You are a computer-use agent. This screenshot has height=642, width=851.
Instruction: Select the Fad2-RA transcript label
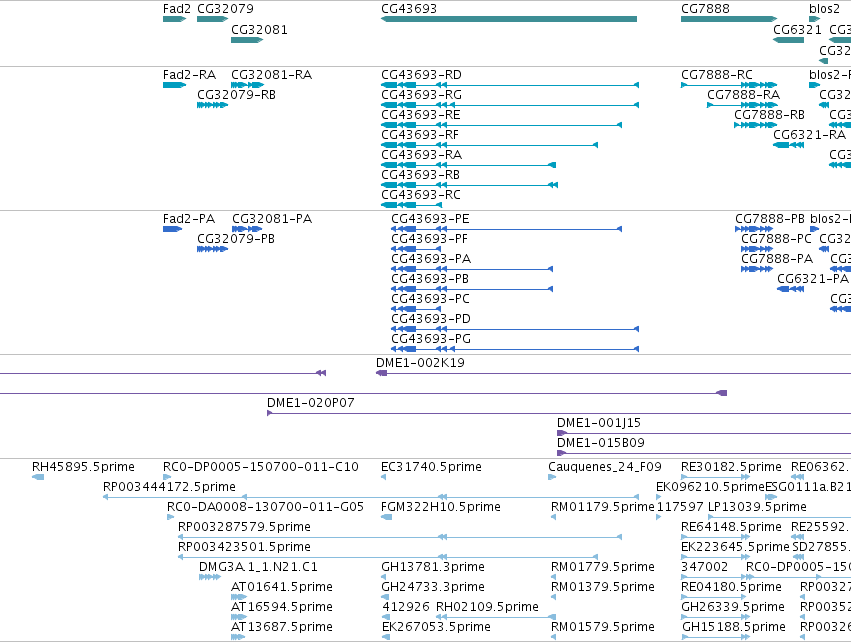[x=189, y=75]
